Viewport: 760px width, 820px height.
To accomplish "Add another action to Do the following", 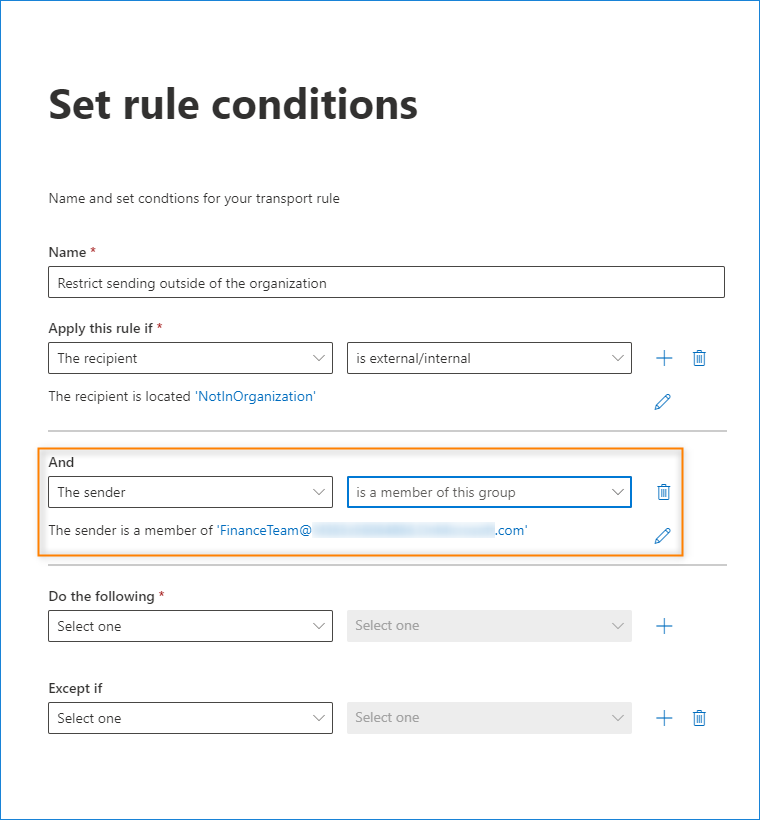I will pyautogui.click(x=664, y=626).
